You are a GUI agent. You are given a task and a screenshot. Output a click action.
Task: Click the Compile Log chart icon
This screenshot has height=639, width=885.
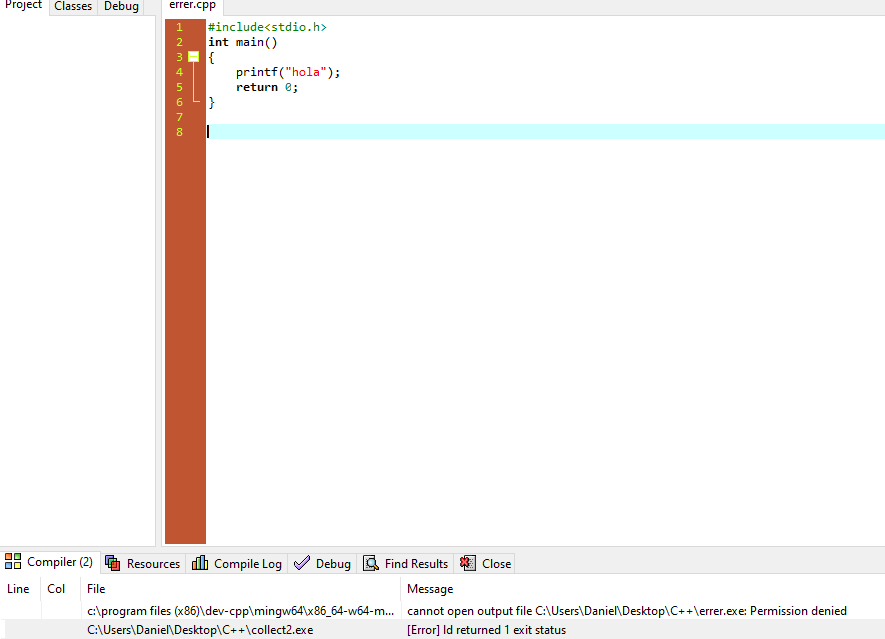coord(200,563)
